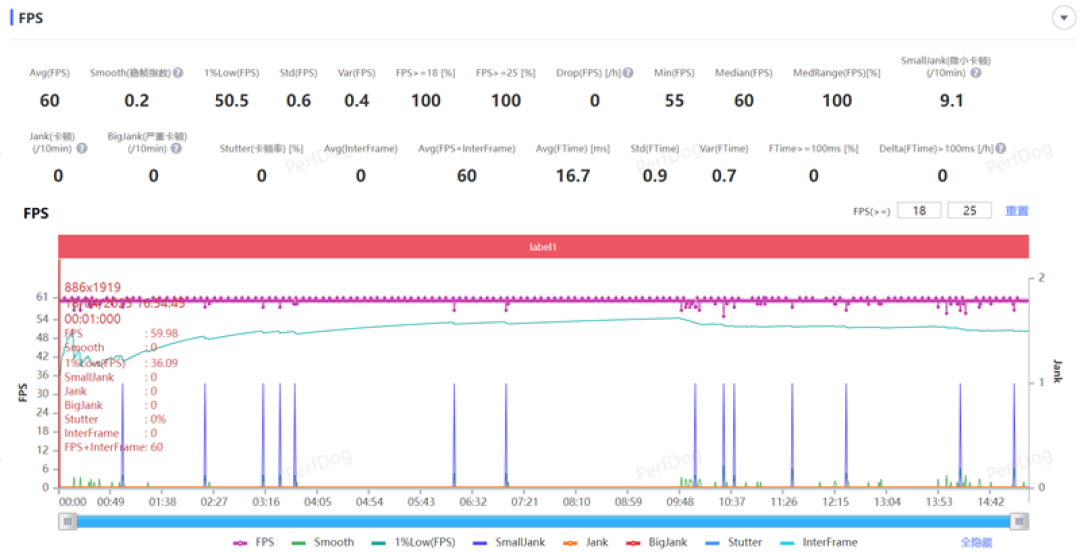Toggle Smooth series in legend
Viewport: 1080px width, 552px height.
point(323,542)
